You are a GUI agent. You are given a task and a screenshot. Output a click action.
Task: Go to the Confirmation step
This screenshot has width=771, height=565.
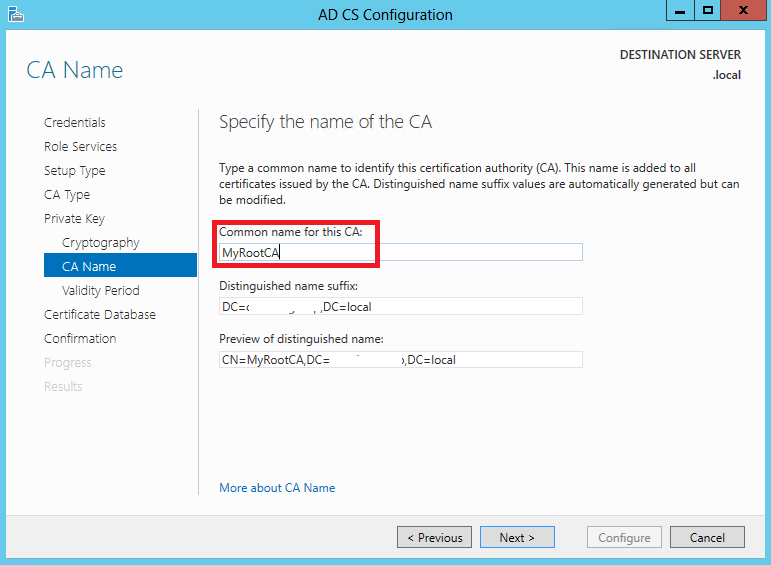80,339
